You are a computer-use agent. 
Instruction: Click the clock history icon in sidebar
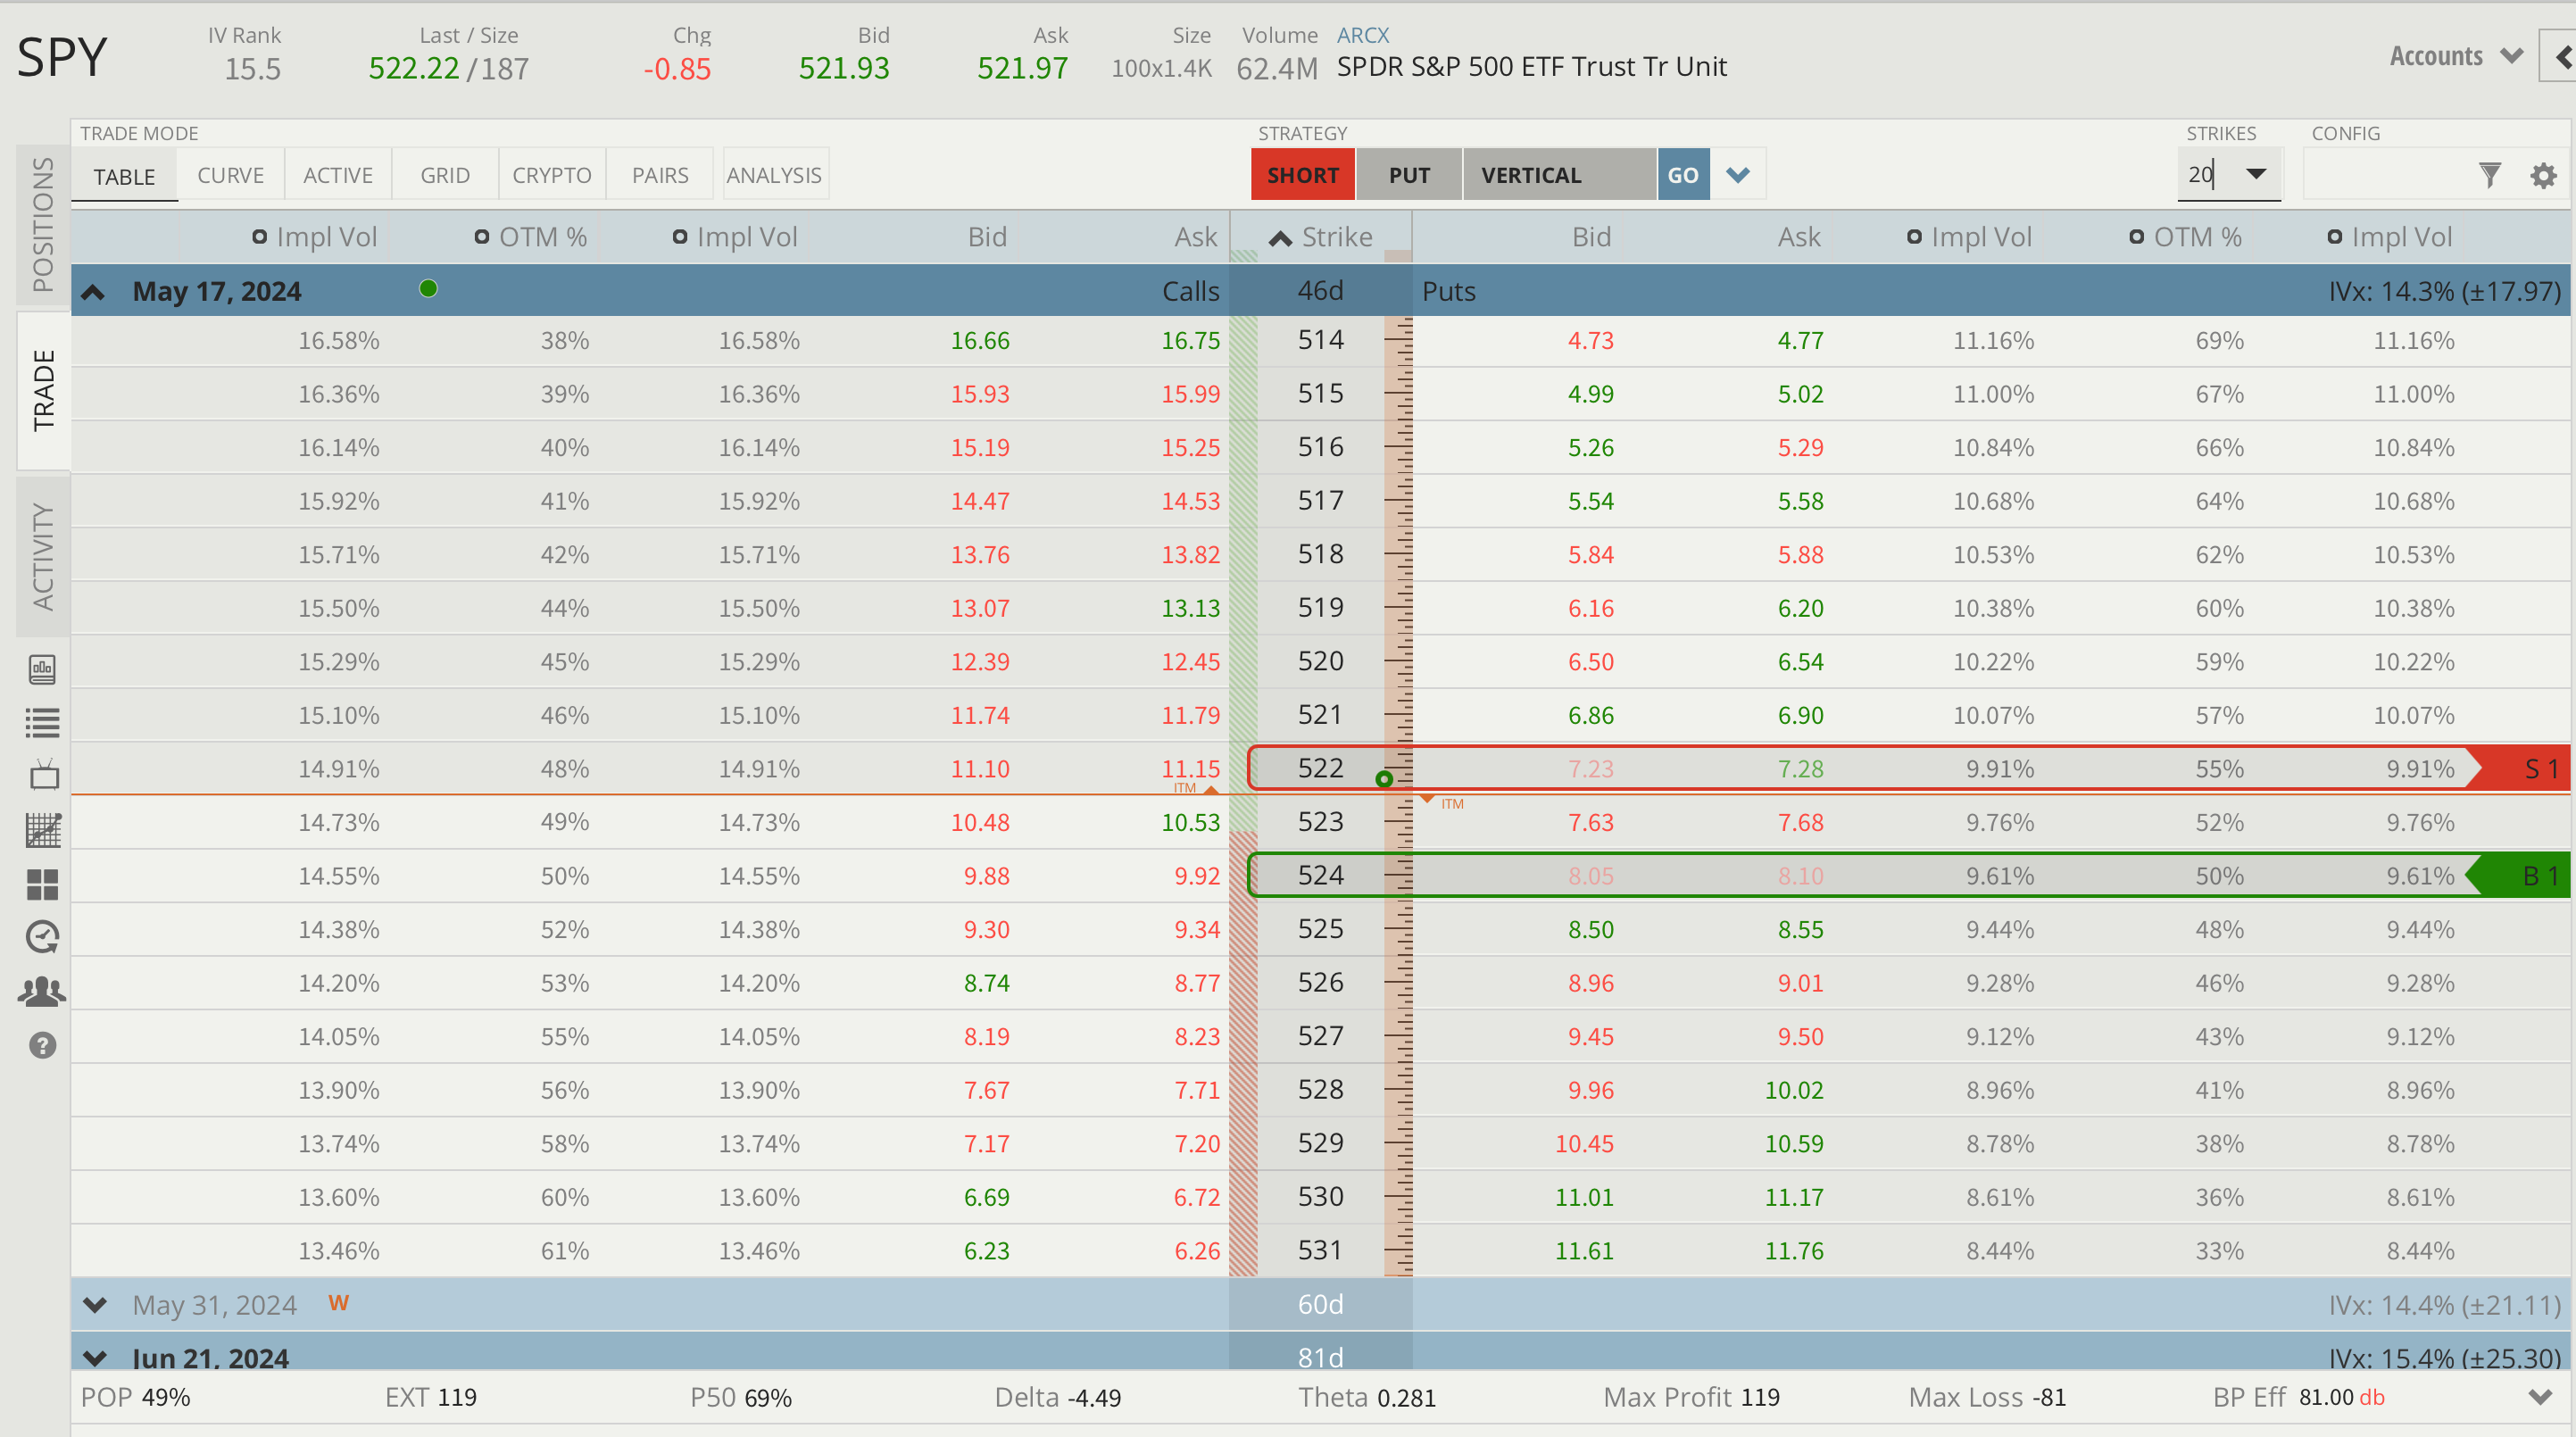click(x=43, y=937)
